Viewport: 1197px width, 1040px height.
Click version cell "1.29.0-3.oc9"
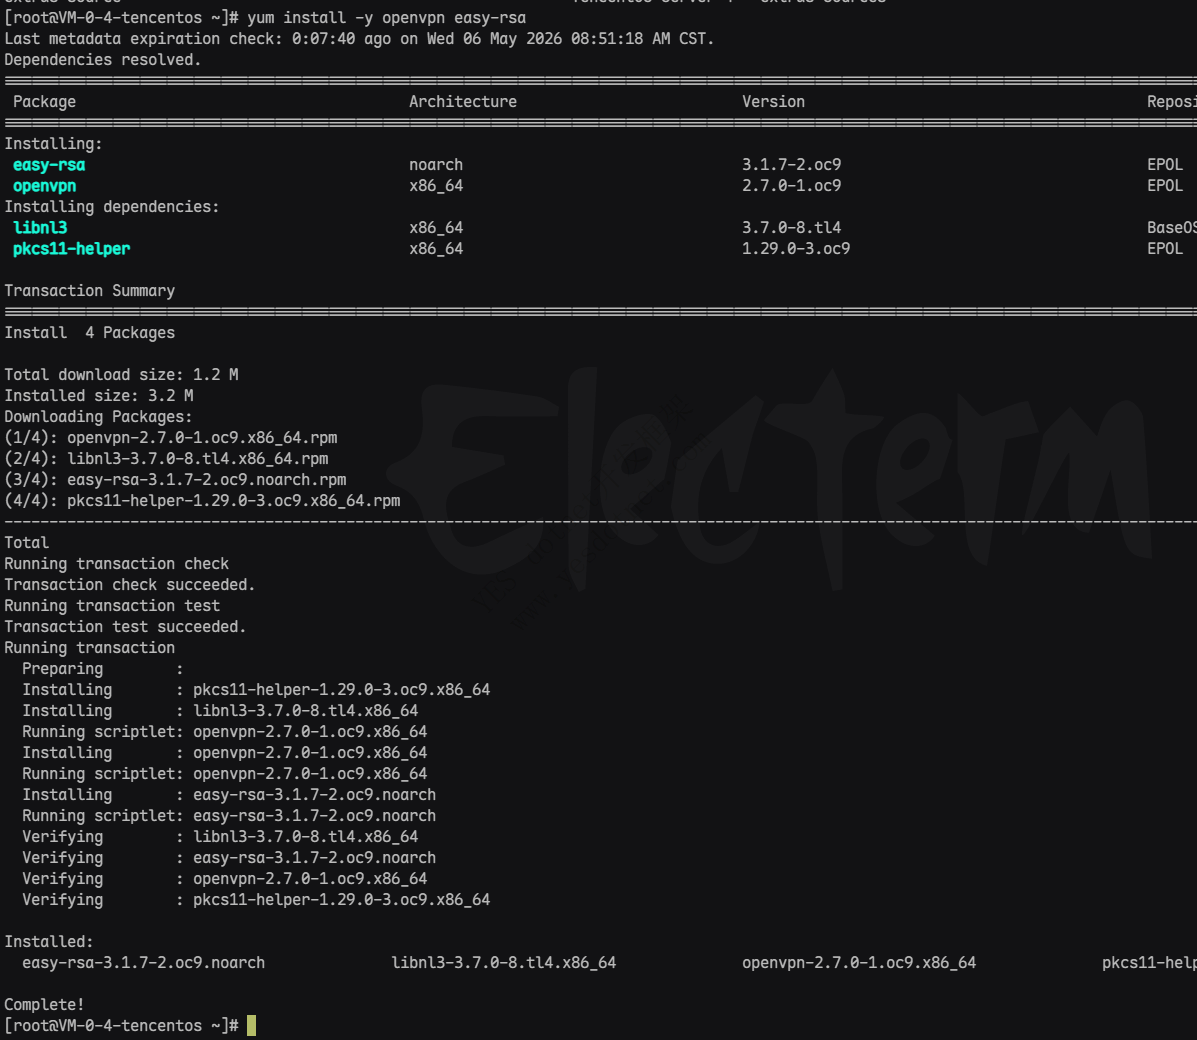[796, 249]
